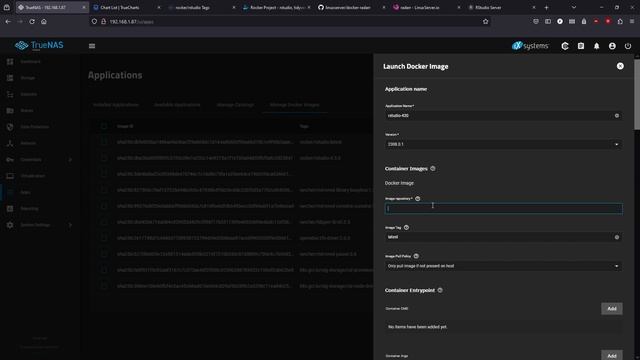Open the Firefox application menu
640x360 pixels.
click(x=632, y=22)
